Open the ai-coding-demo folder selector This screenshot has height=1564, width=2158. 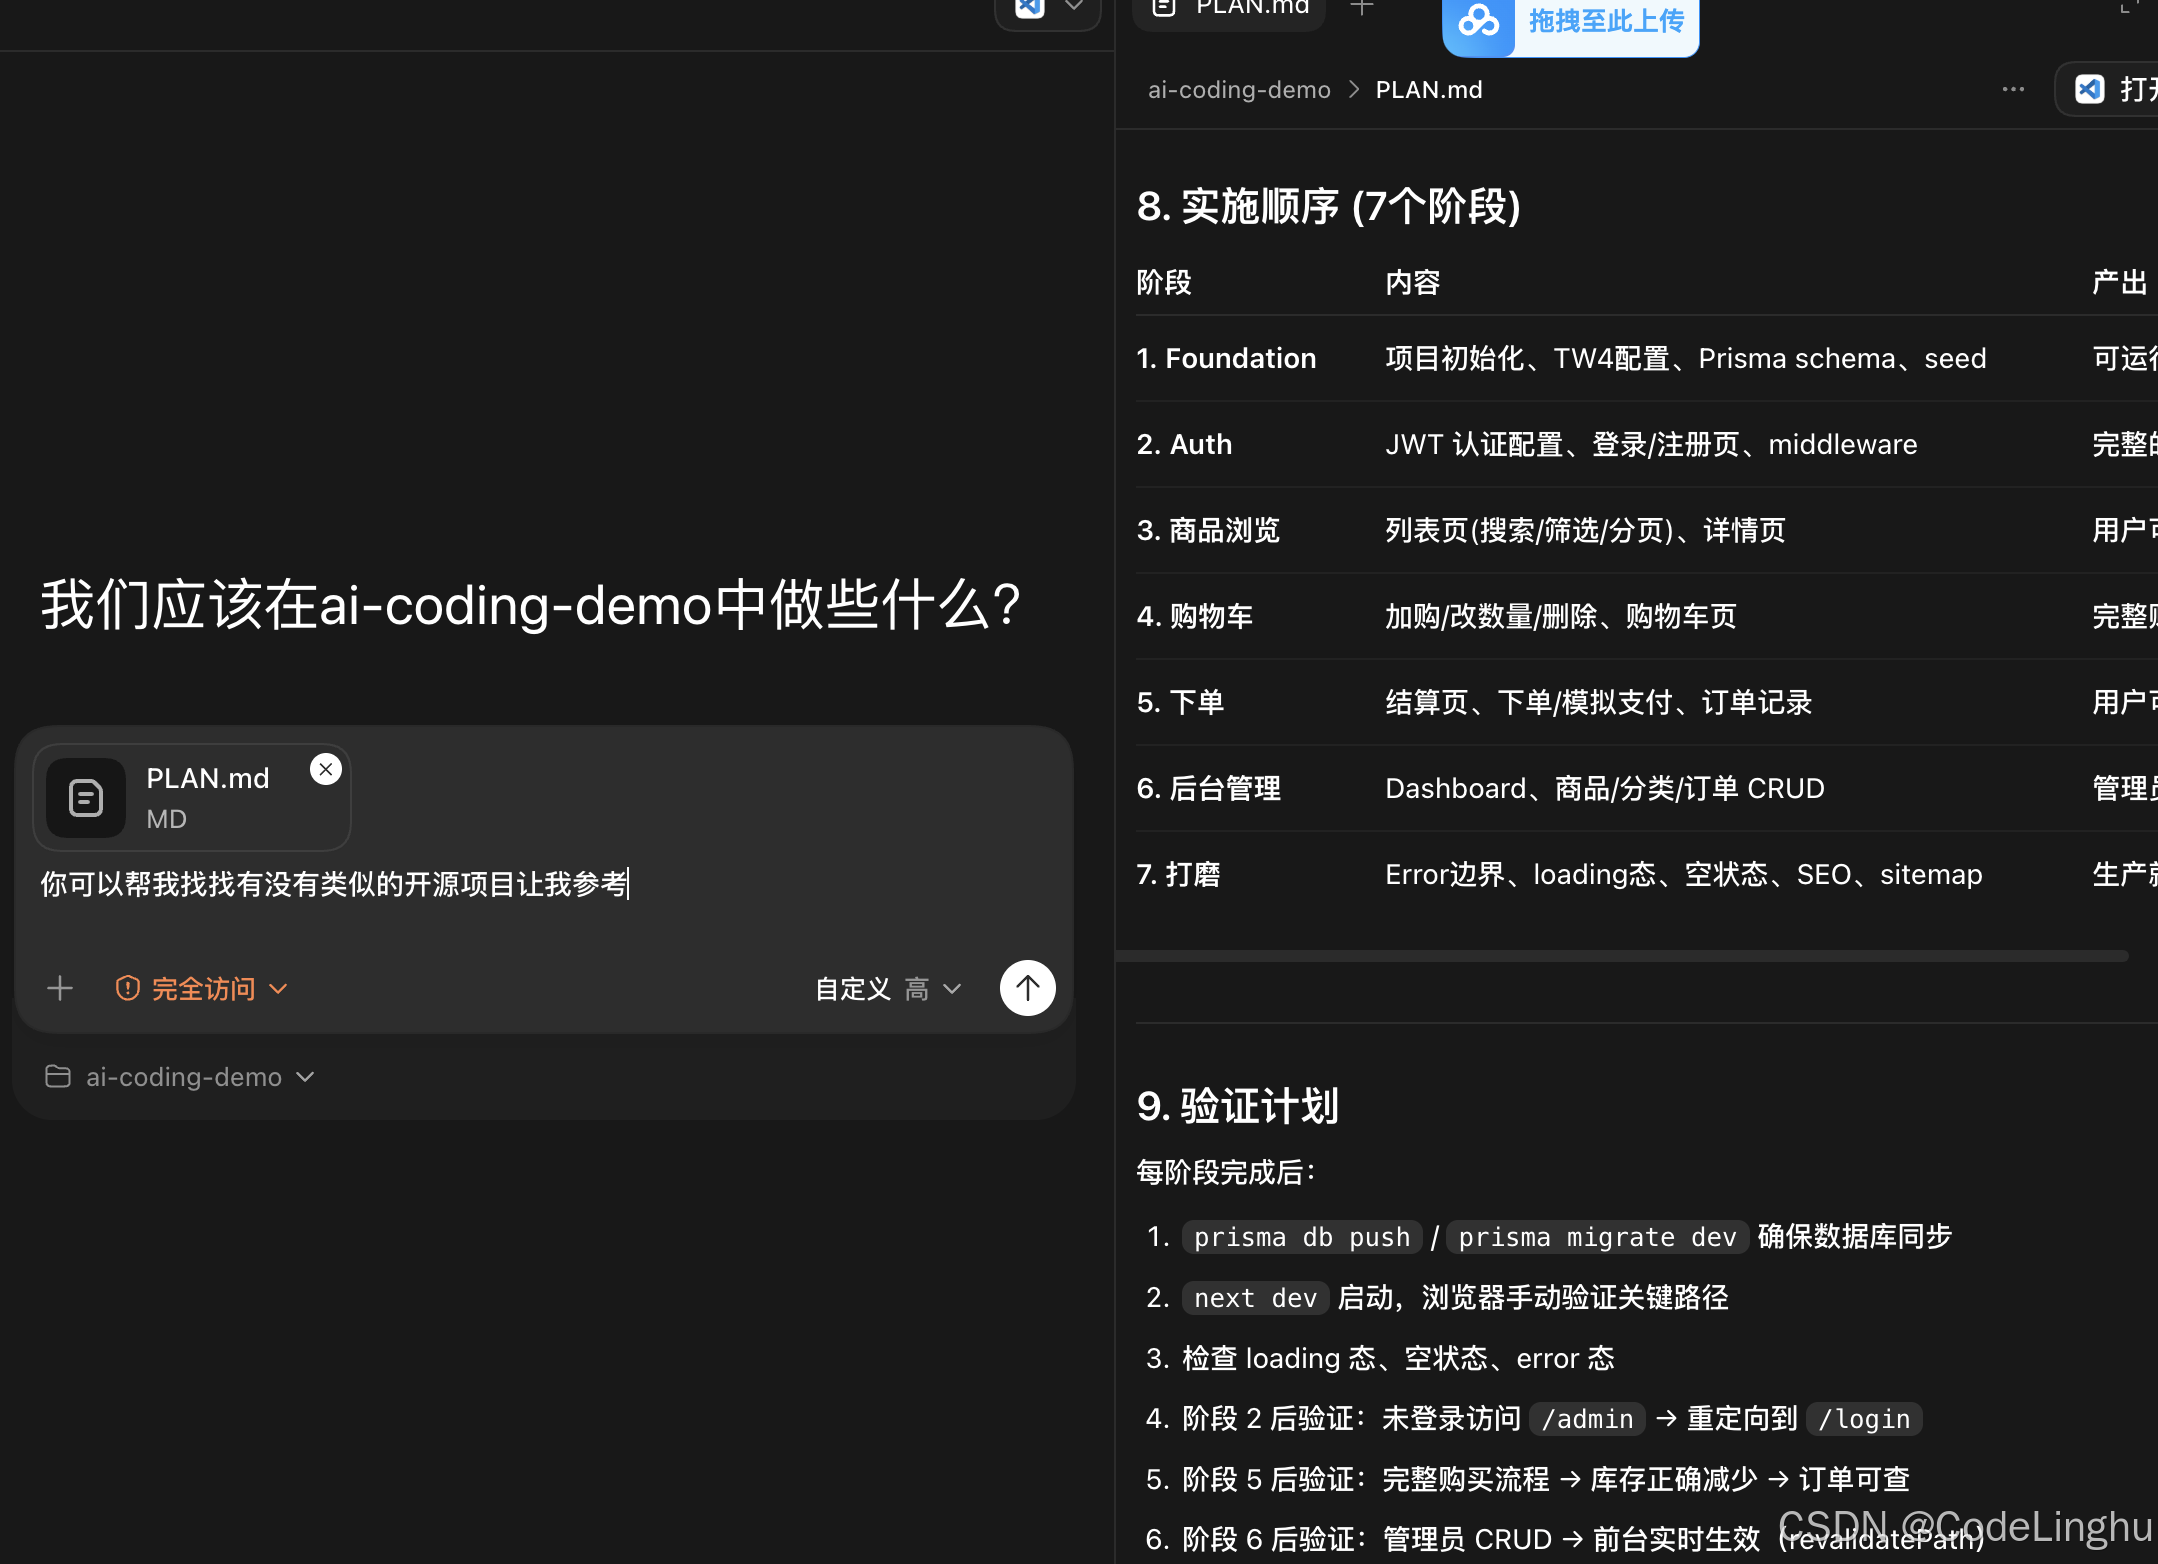click(181, 1077)
